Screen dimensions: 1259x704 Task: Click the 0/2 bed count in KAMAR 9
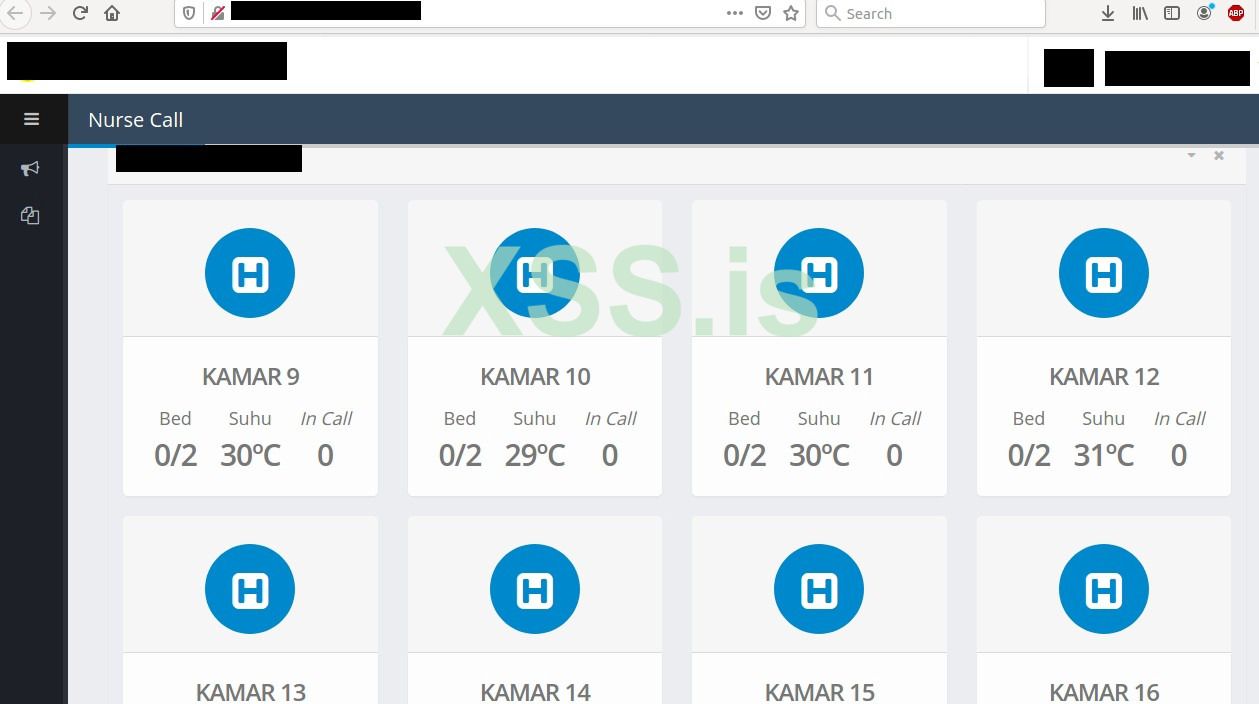pyautogui.click(x=176, y=456)
